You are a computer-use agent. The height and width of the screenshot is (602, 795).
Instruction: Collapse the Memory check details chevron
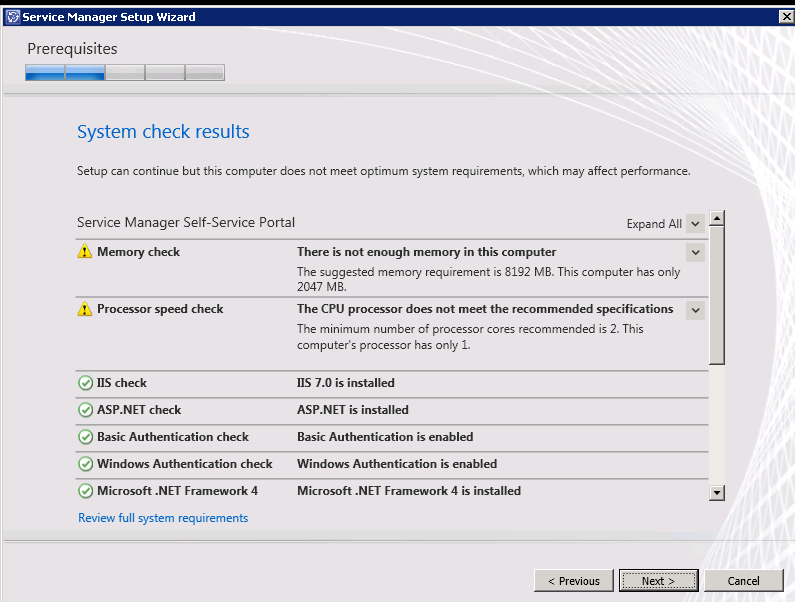(696, 253)
